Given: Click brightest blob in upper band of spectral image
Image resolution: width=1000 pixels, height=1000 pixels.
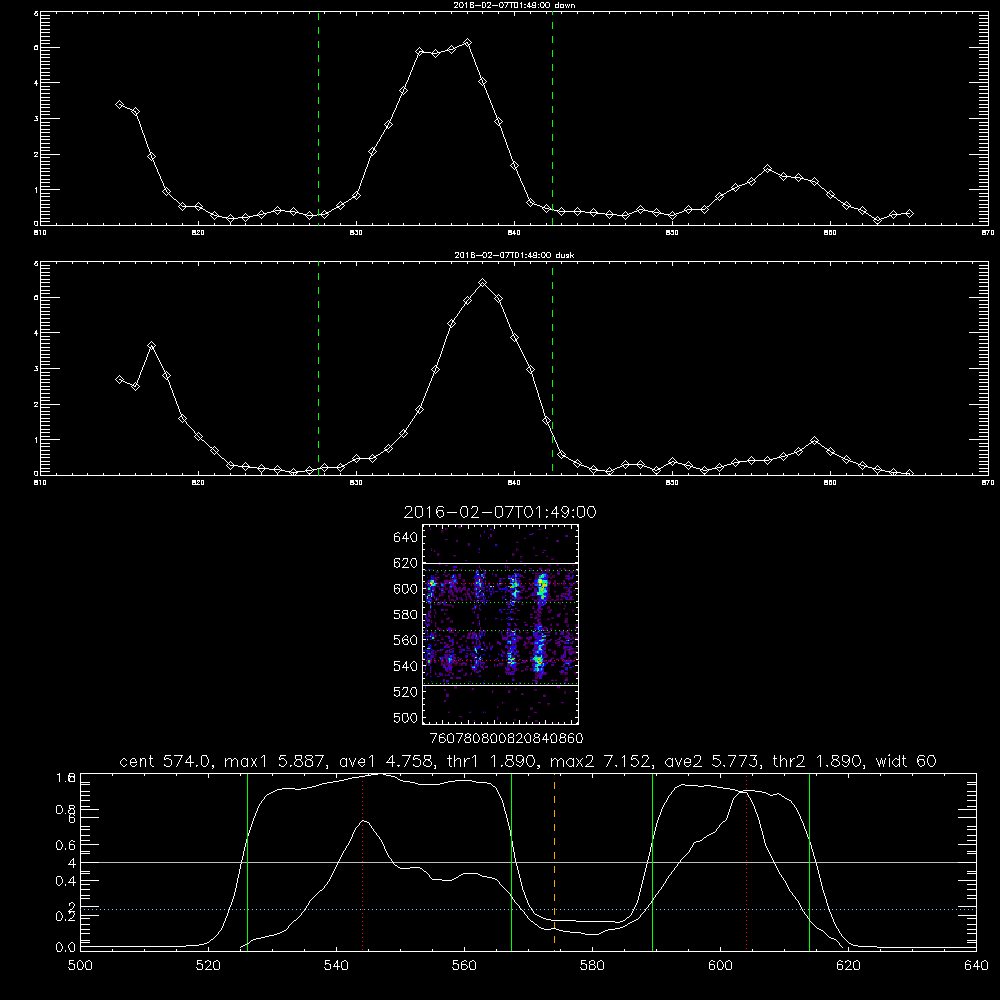Looking at the screenshot, I should point(542,587).
